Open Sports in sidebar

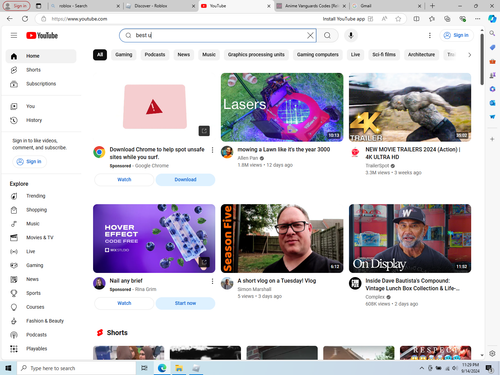pos(41,293)
